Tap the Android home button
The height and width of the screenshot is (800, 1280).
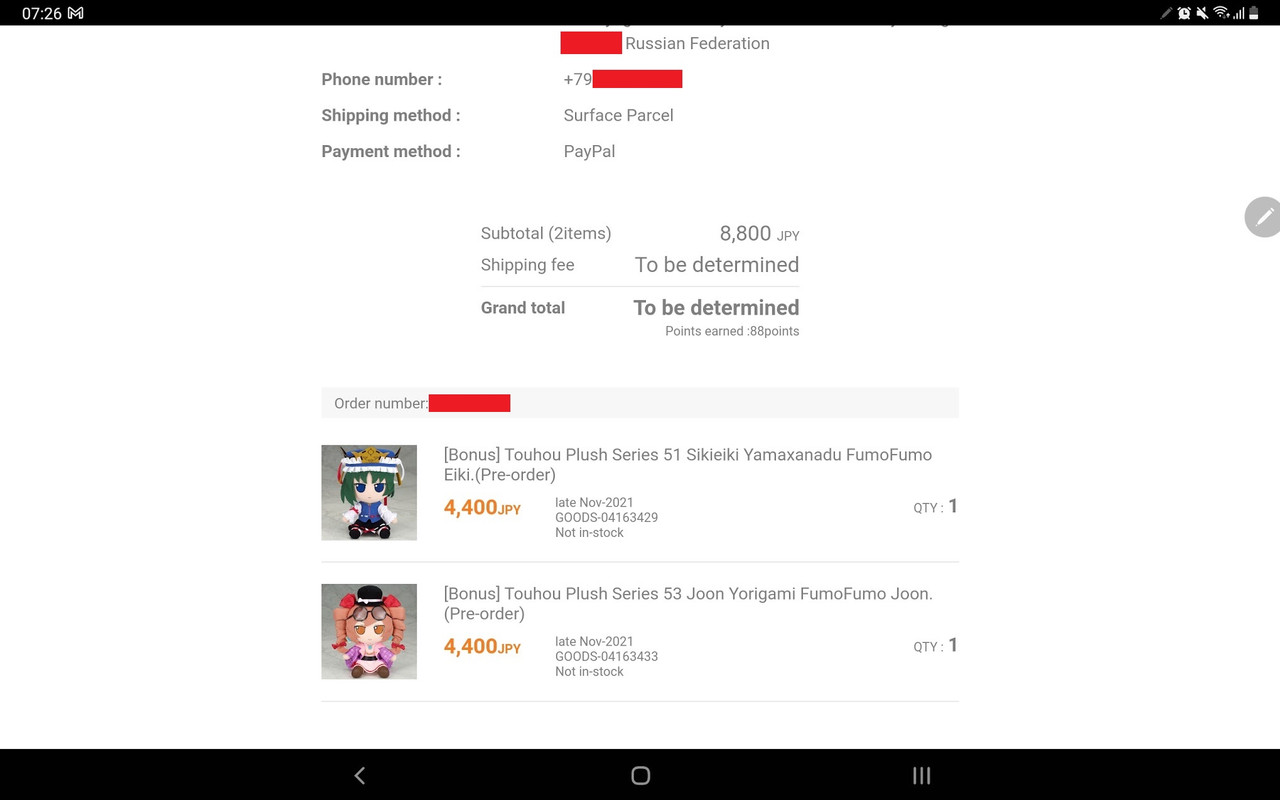(641, 775)
